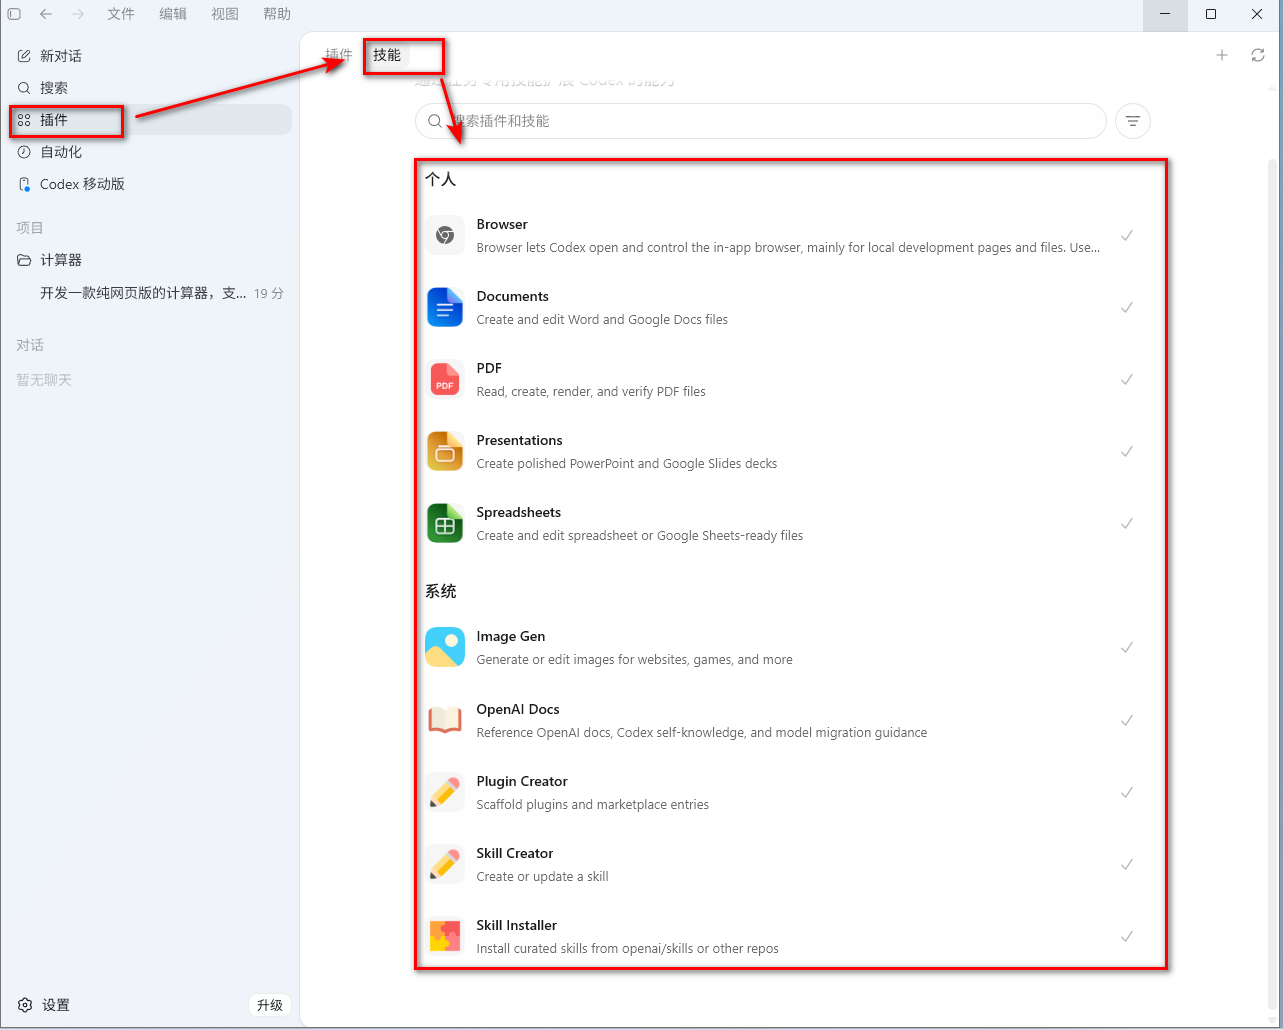Click the 暂无聊天 placeholder text
The image size is (1283, 1030).
tap(44, 380)
